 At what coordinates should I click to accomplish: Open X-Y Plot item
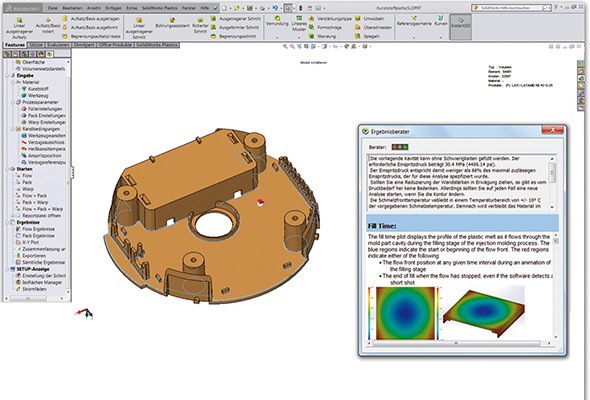point(27,242)
